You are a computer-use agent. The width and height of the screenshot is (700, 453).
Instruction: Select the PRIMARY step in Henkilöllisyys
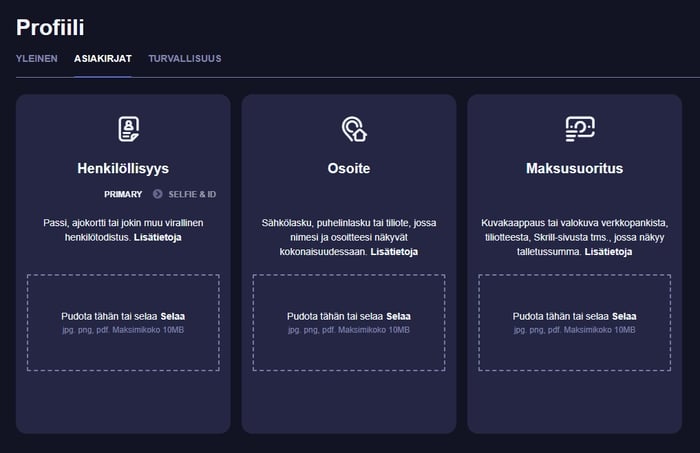pyautogui.click(x=123, y=194)
